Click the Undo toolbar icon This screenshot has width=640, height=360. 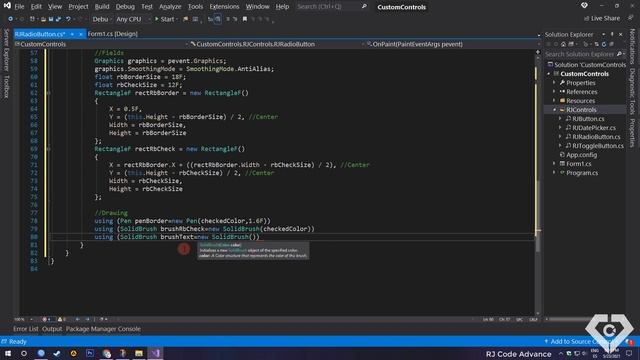point(68,19)
